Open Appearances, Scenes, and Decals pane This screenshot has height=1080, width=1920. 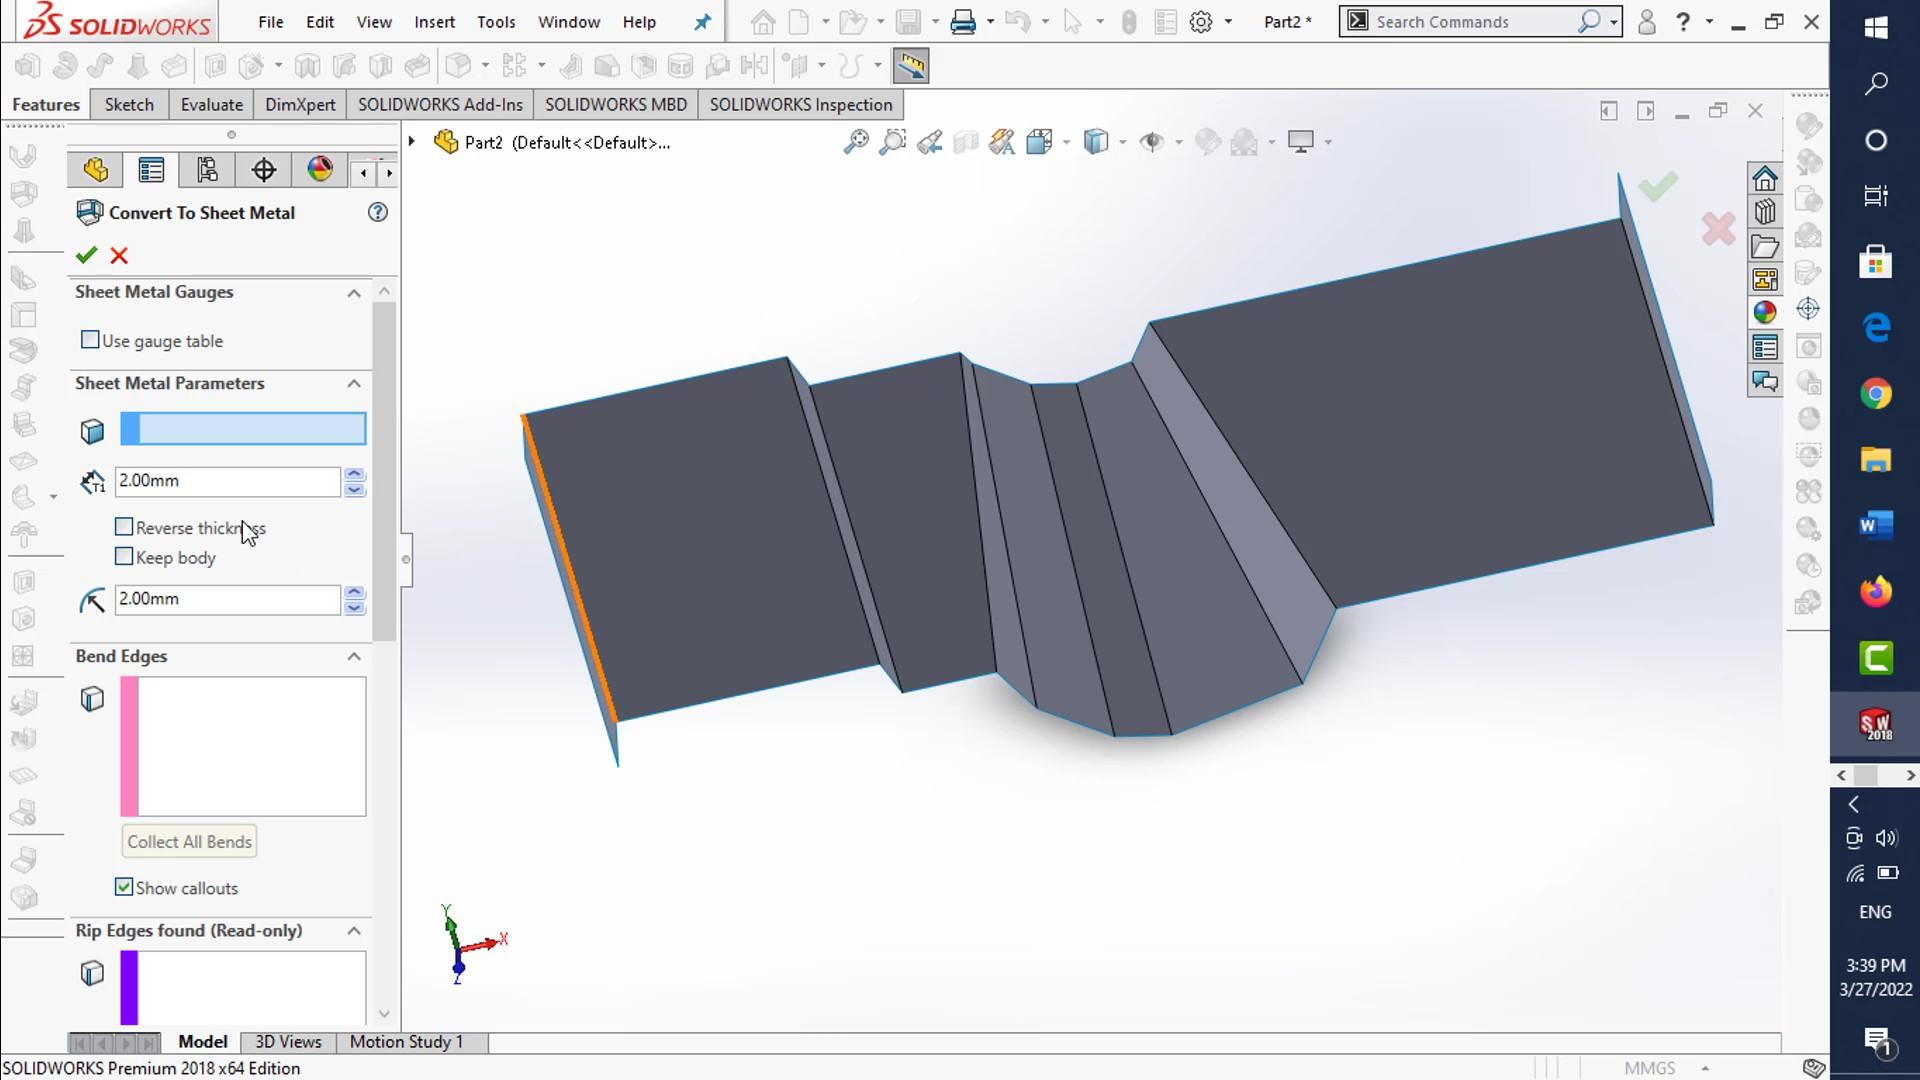(1766, 312)
